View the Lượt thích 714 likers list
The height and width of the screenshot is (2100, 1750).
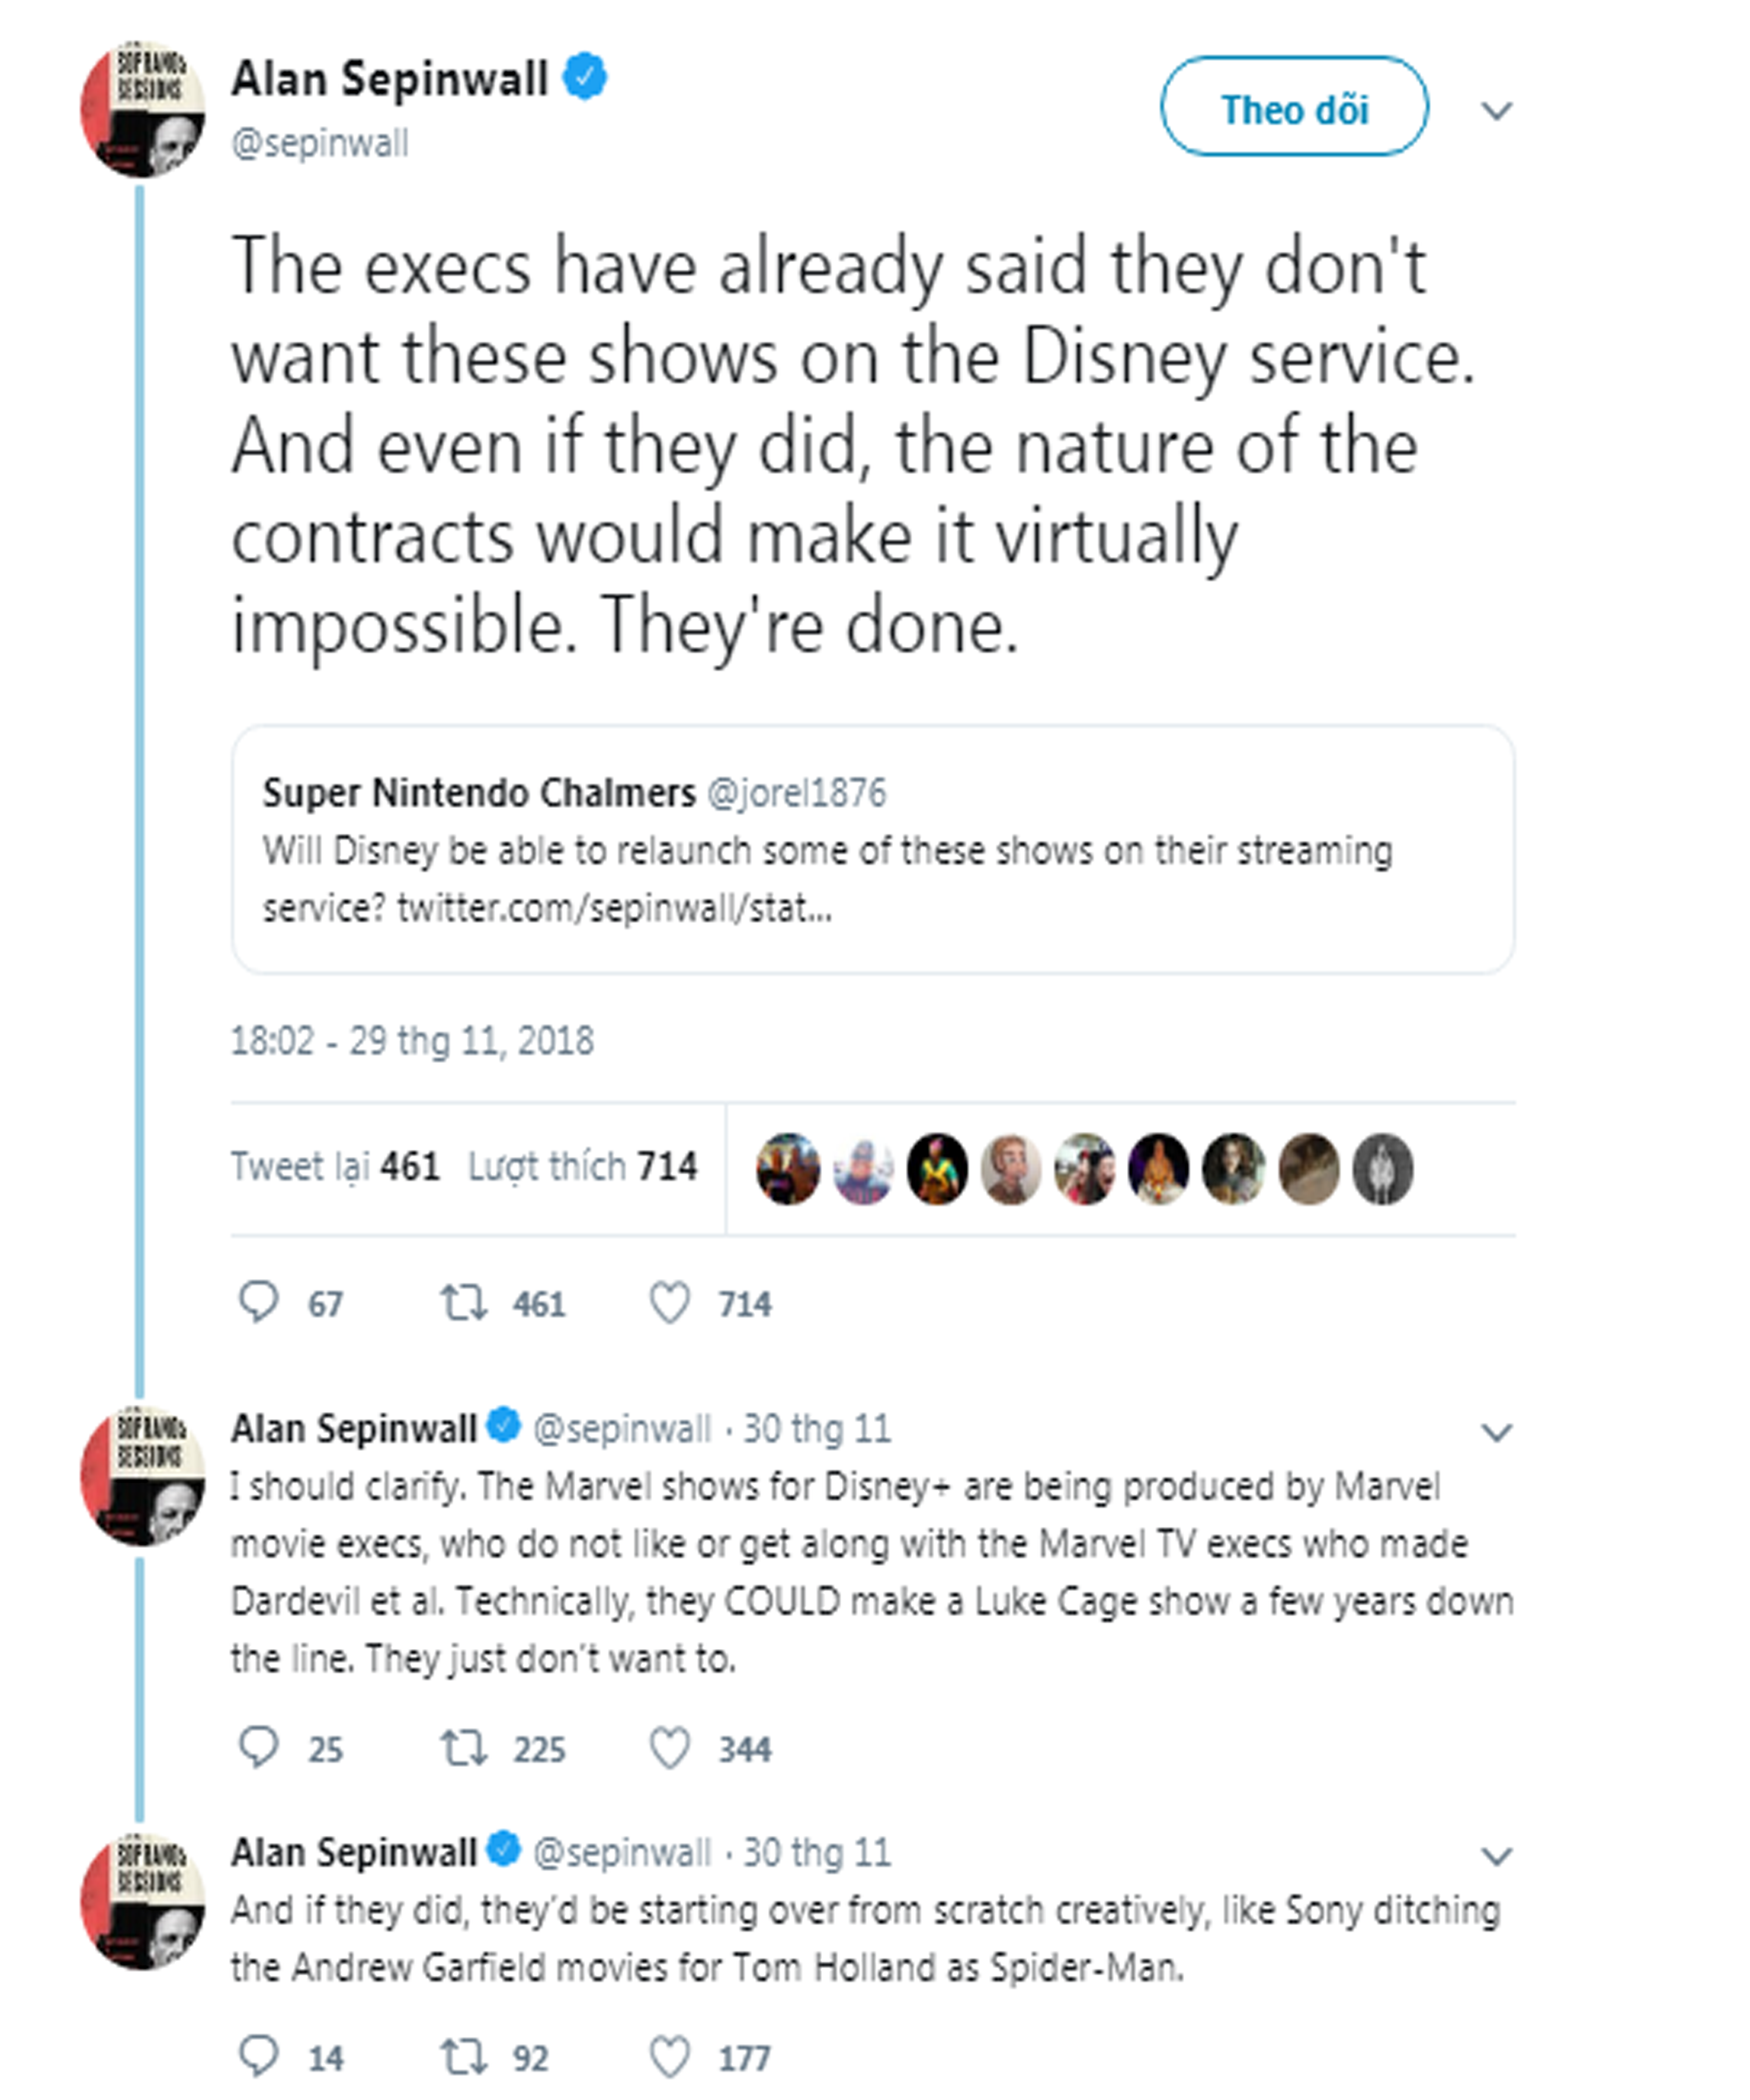(x=582, y=1166)
